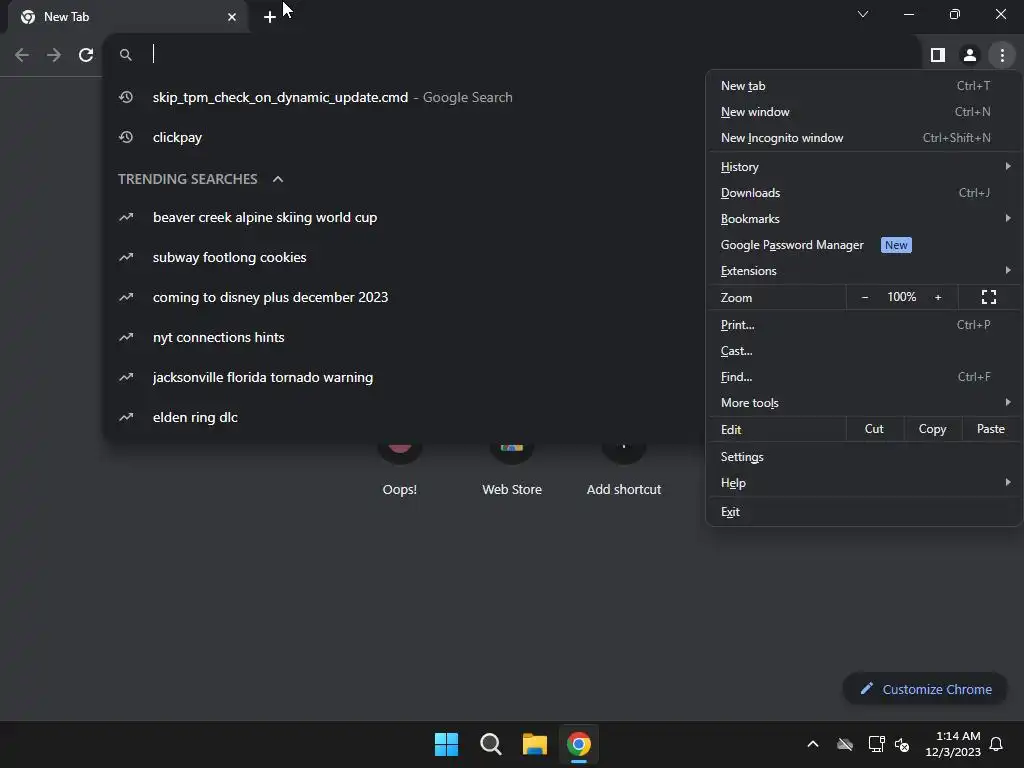
Task: Click trending icon beside subway footlong cookies
Action: 126,257
